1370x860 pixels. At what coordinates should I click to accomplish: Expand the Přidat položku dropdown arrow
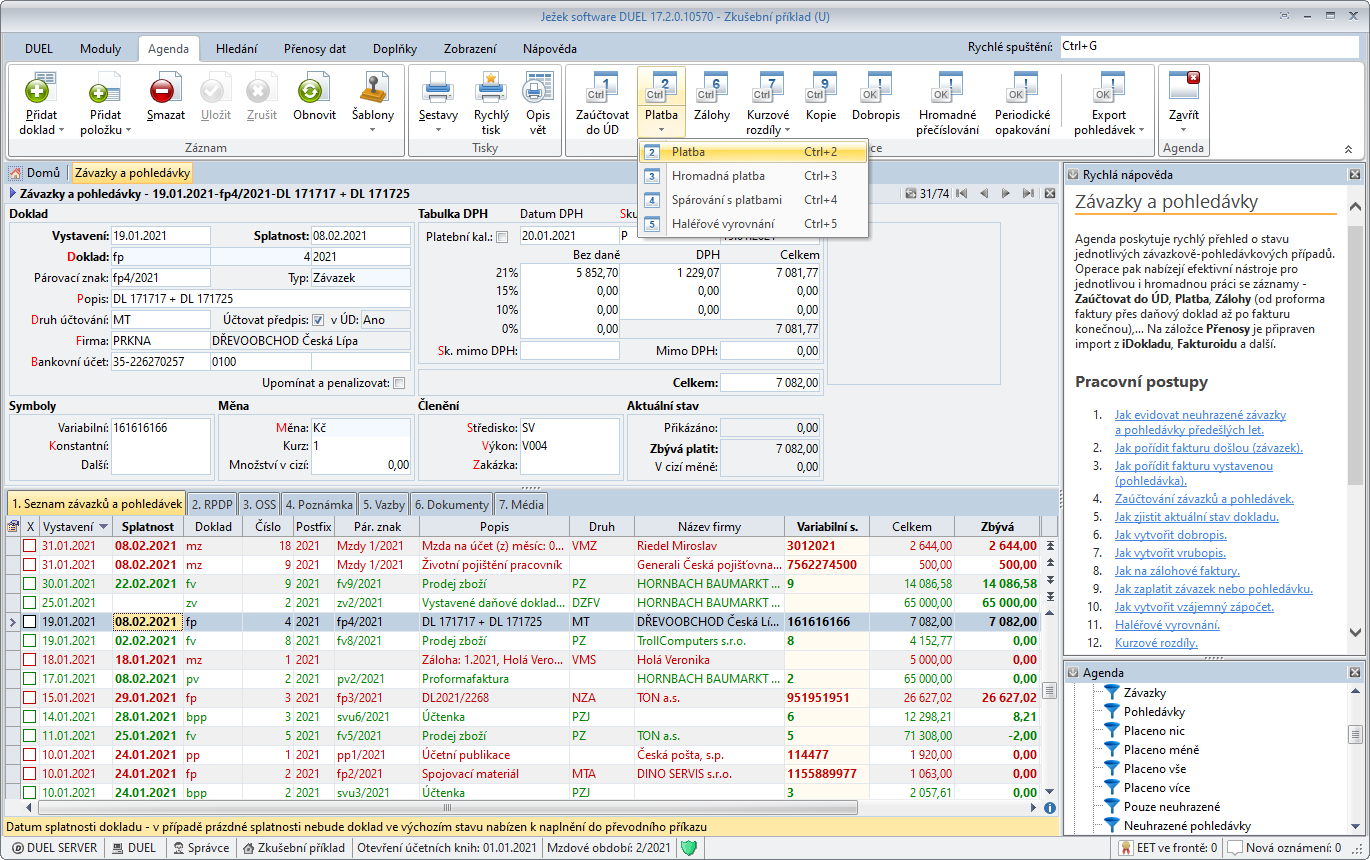click(126, 130)
